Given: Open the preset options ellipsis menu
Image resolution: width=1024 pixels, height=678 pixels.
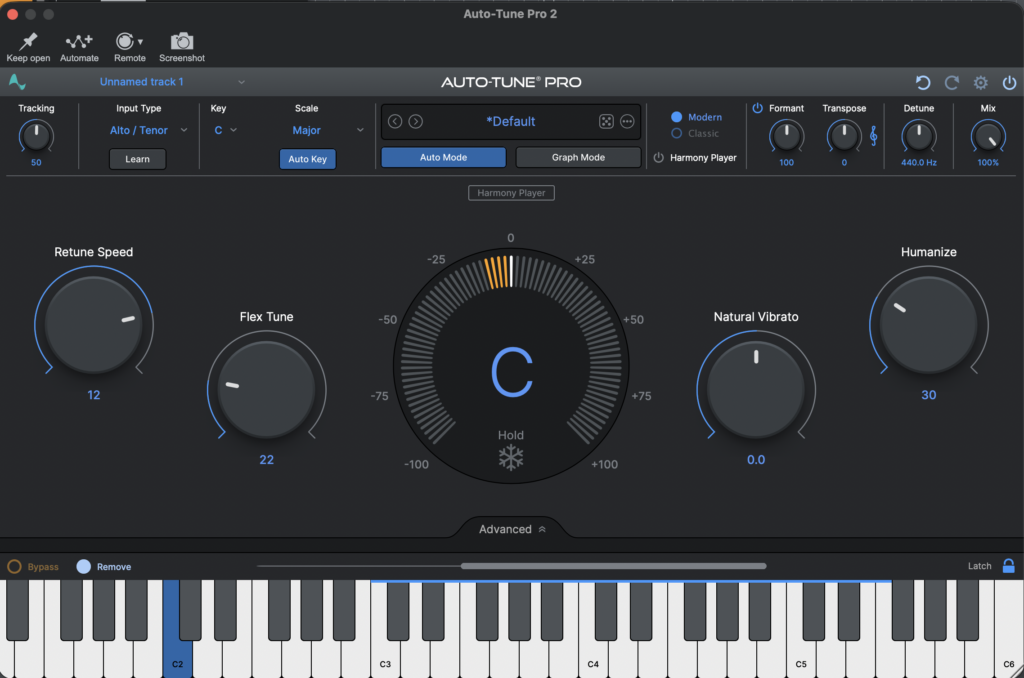Looking at the screenshot, I should click(627, 121).
